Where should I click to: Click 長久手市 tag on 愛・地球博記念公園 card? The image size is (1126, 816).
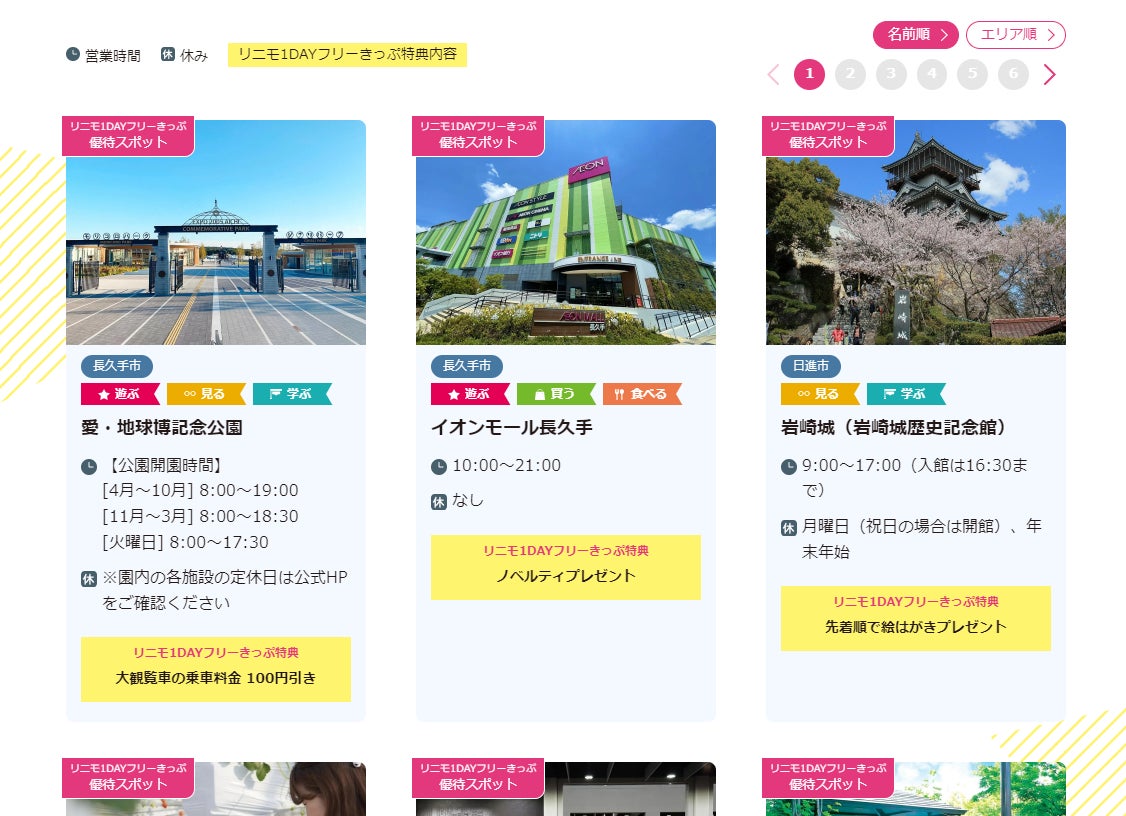tap(117, 366)
